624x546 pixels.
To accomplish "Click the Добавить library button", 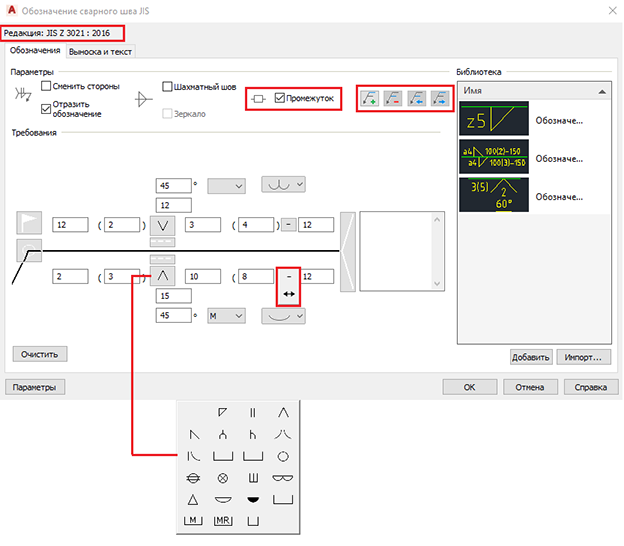I will tap(531, 357).
